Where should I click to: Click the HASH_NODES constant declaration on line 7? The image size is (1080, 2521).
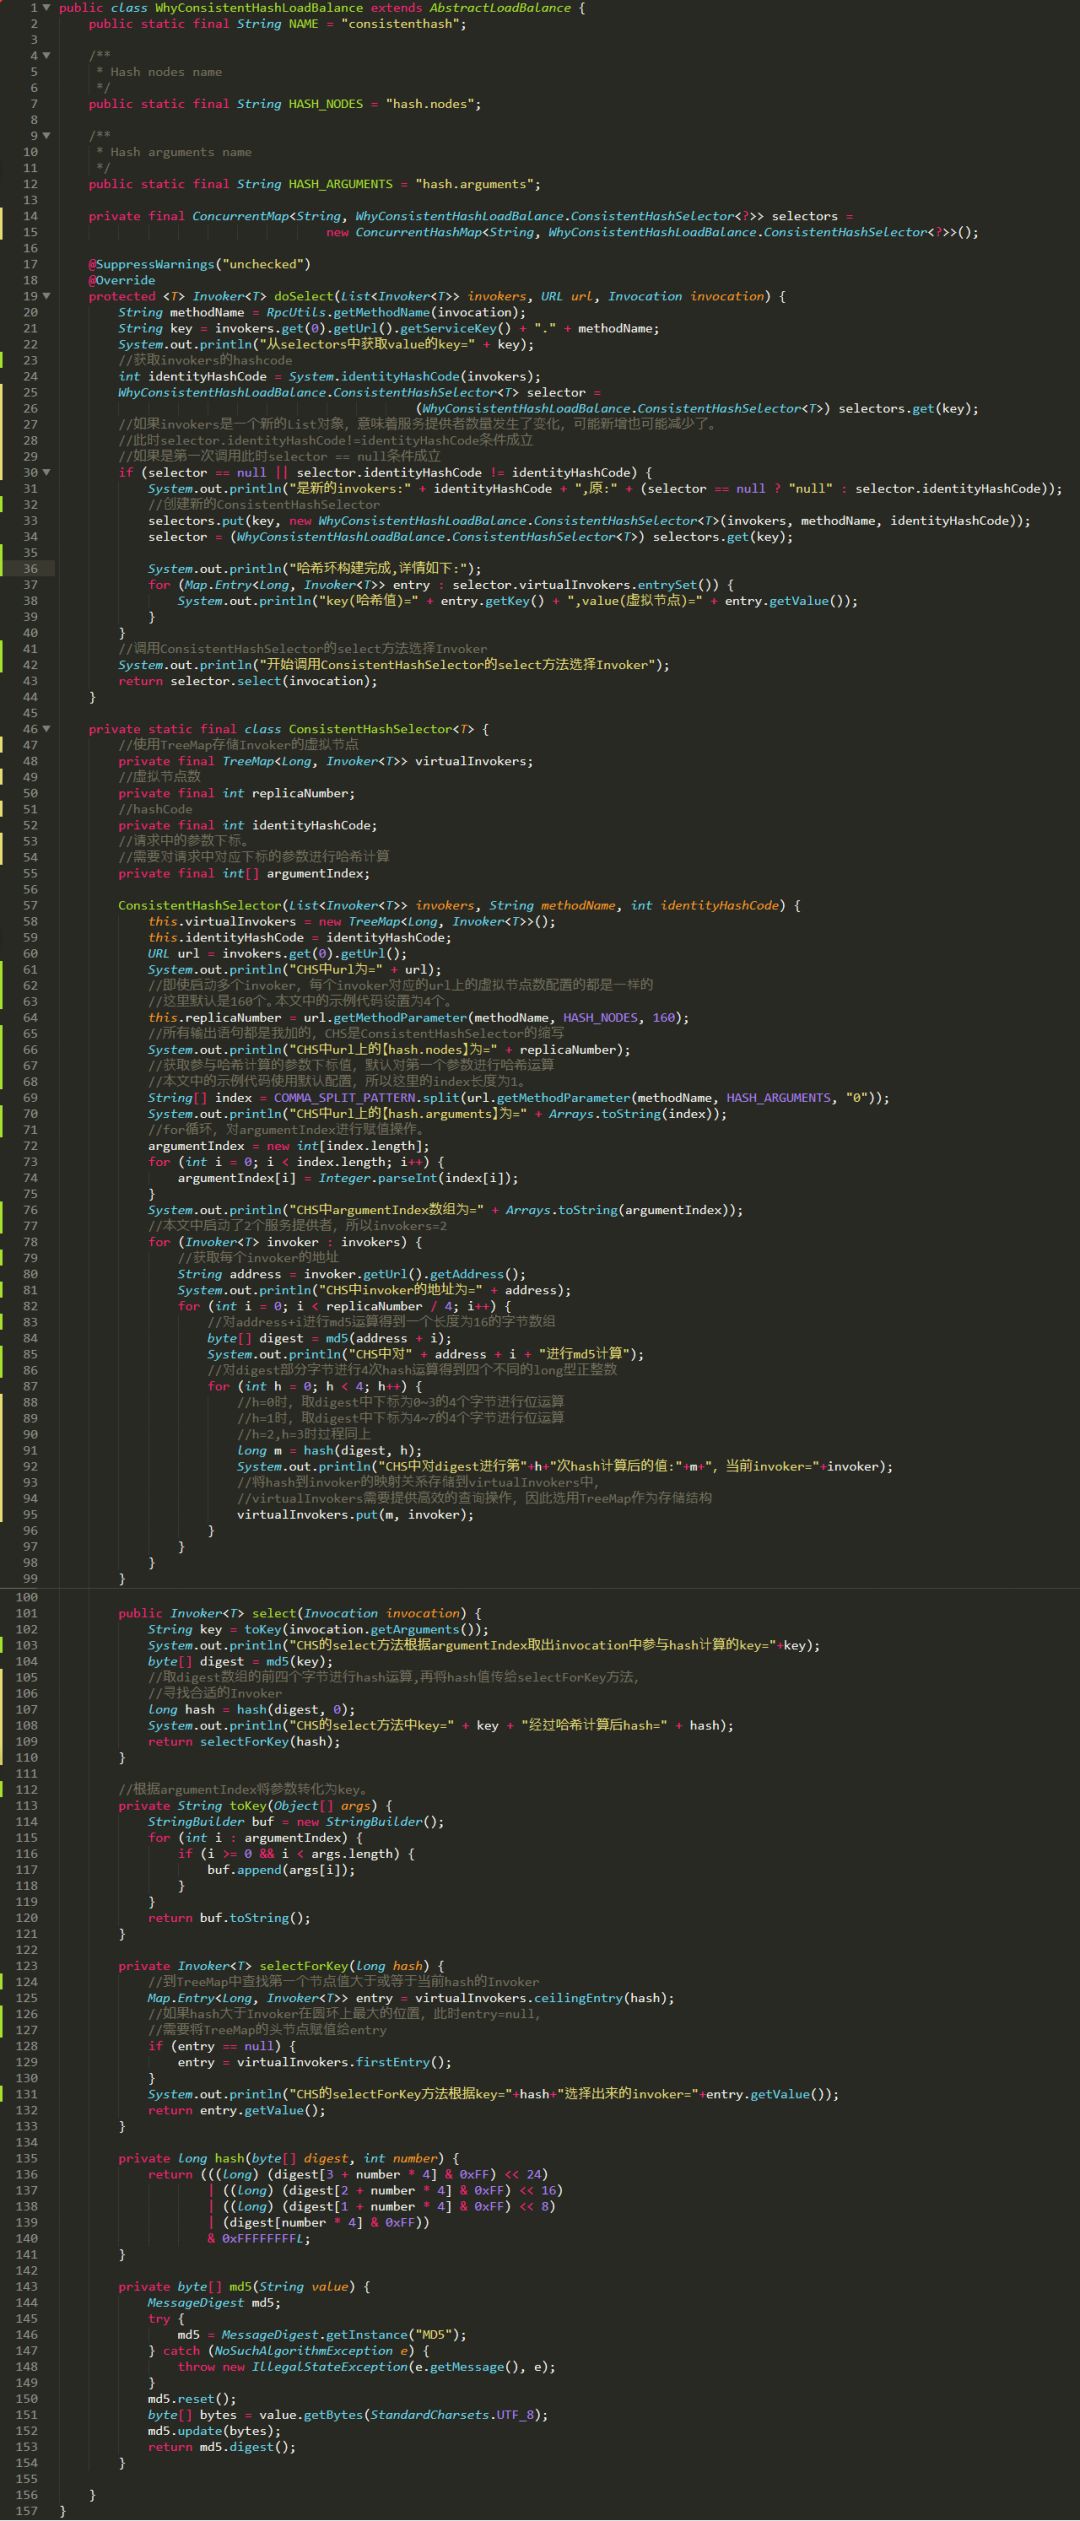tap(326, 104)
